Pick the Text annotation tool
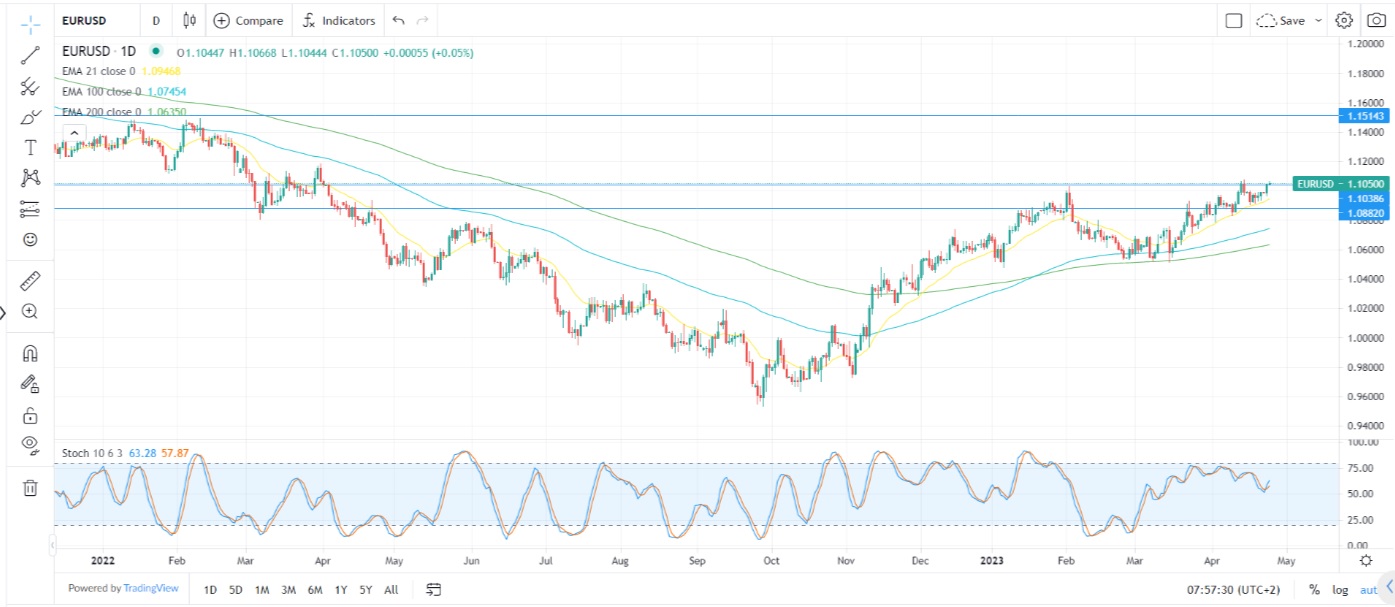 tap(30, 148)
